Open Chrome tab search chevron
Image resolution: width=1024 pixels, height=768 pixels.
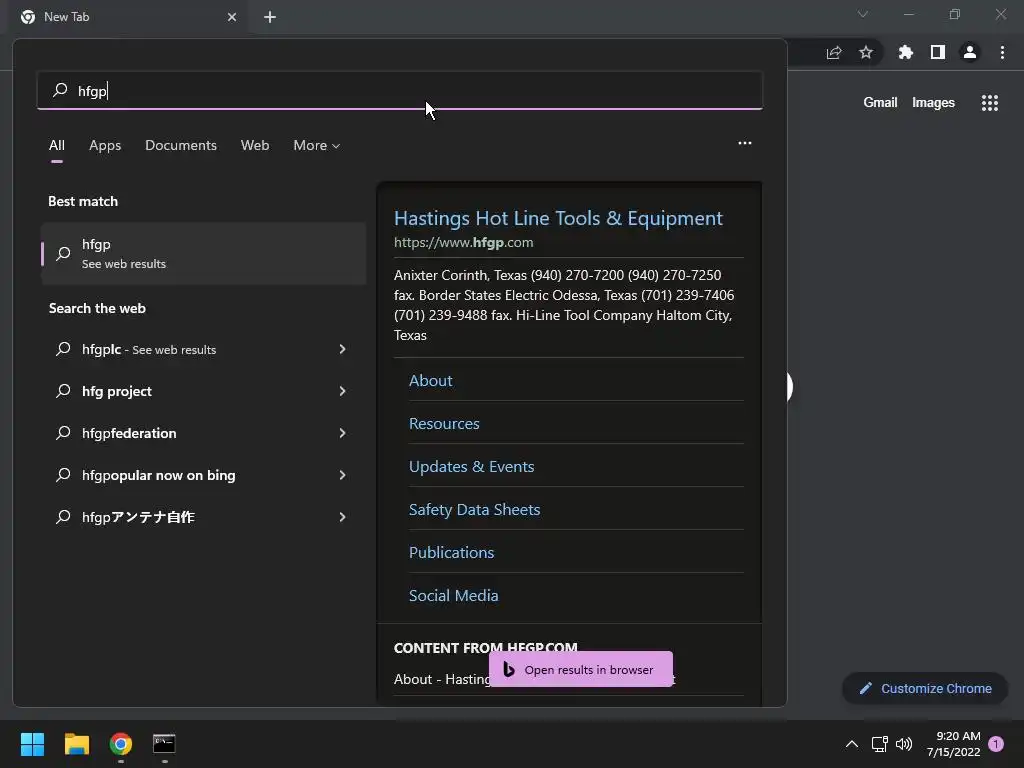tap(863, 14)
